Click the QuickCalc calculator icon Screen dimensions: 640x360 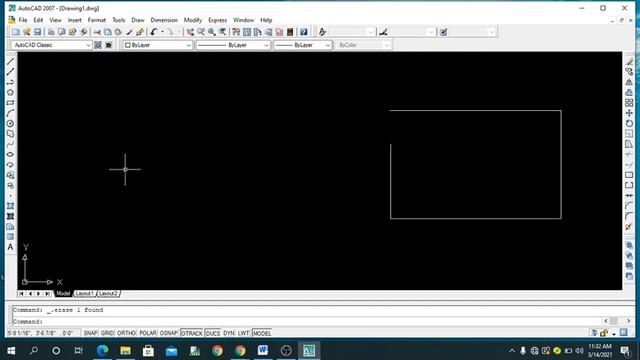pos(290,32)
